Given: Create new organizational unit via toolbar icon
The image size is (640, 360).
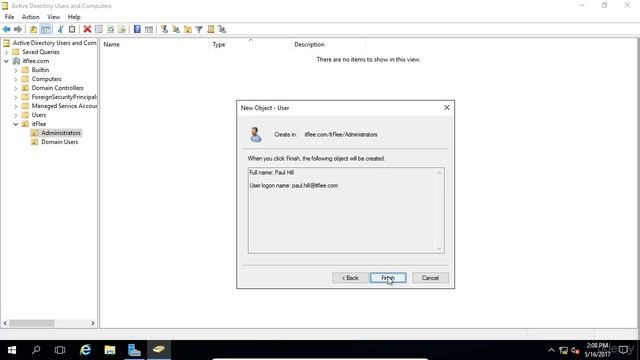Looking at the screenshot, I should (188, 29).
